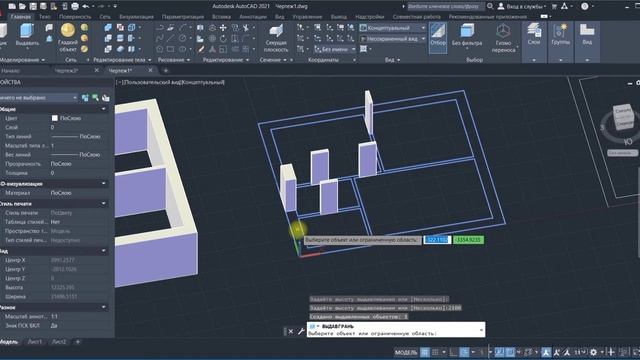Open workspace gear icon in status bar
640x360 pixels.
tap(593, 352)
